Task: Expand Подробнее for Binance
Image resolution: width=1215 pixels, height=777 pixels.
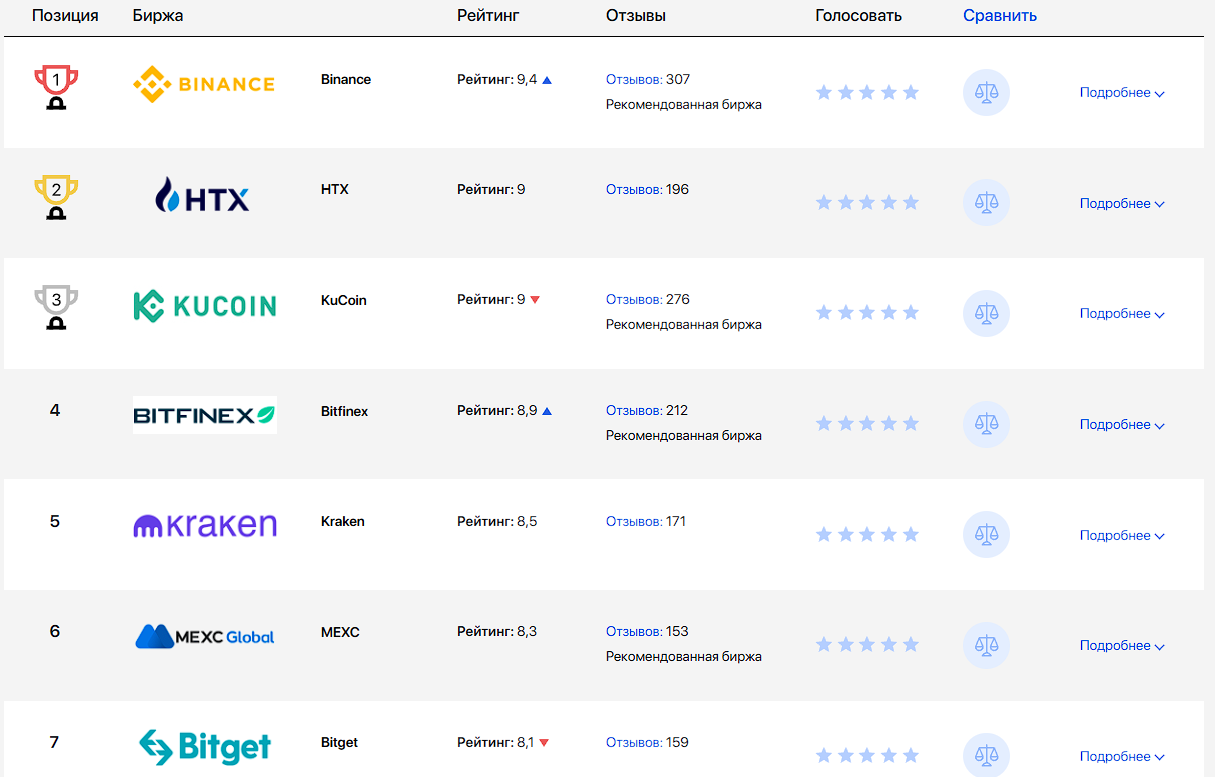Action: [1122, 93]
